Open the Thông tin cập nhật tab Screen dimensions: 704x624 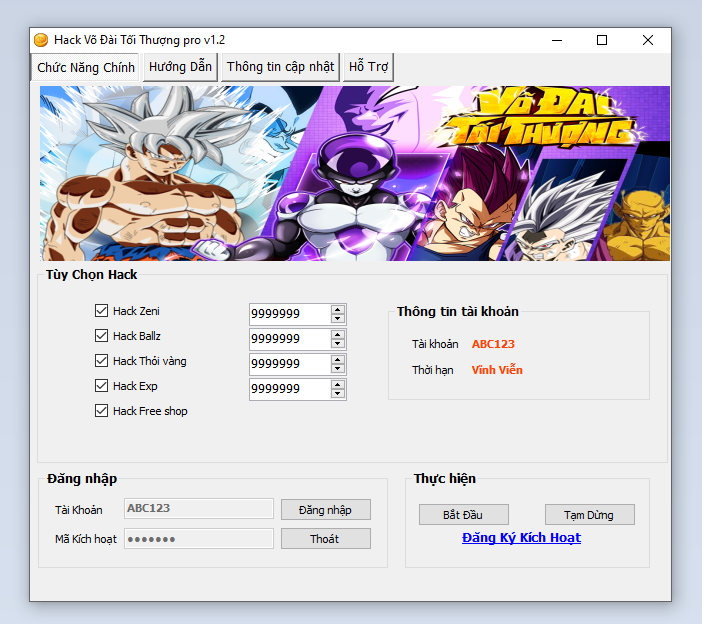tap(280, 67)
